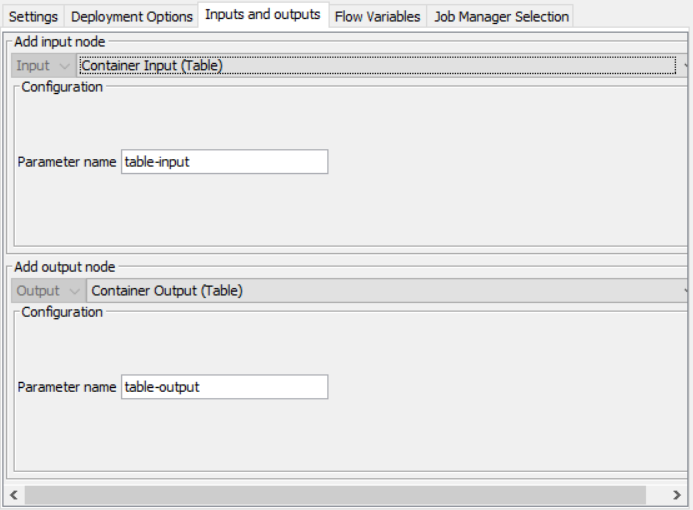
Task: Select the Inputs and outputs tab
Action: point(262,15)
